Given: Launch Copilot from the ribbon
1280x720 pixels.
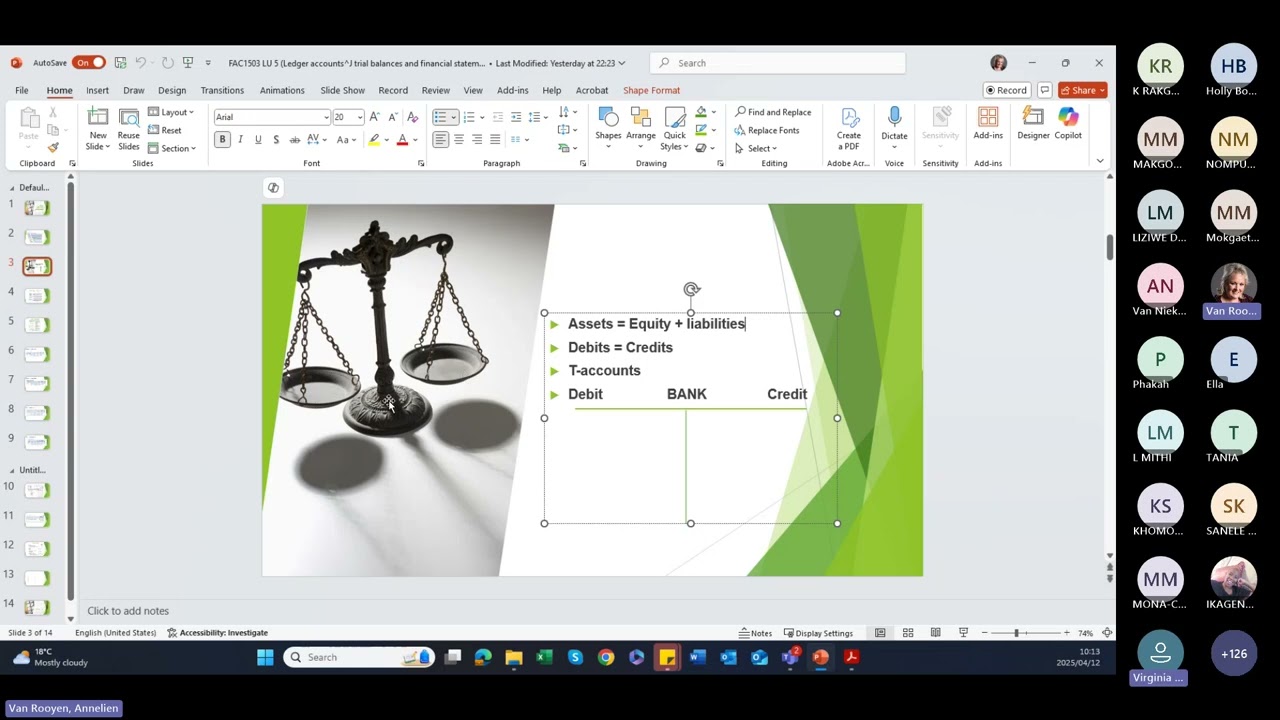Looking at the screenshot, I should pos(1068,124).
